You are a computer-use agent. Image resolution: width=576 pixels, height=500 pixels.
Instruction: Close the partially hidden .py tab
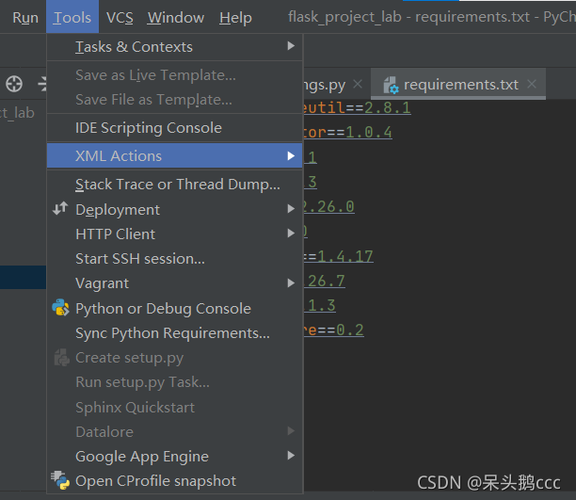[357, 84]
